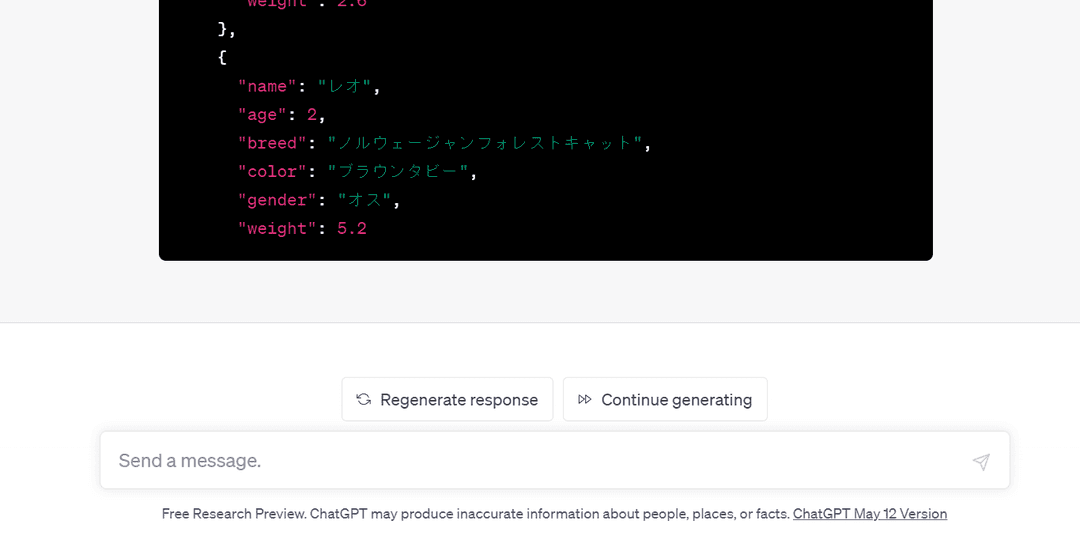The image size is (1080, 535).
Task: Click the "color" key in the JSON
Action: [272, 171]
